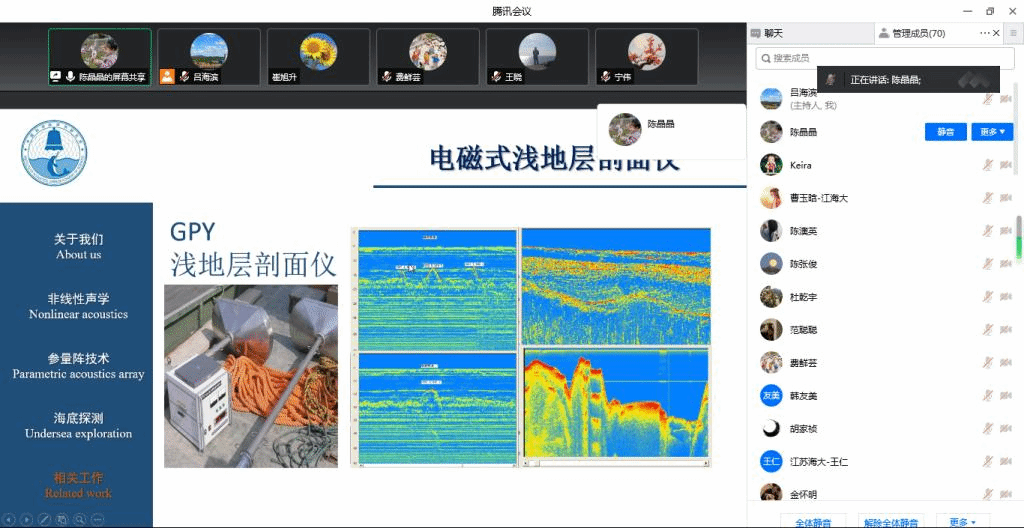This screenshot has height=528, width=1024.
Task: Toggle microphone for 胡家祯
Action: [x=987, y=429]
